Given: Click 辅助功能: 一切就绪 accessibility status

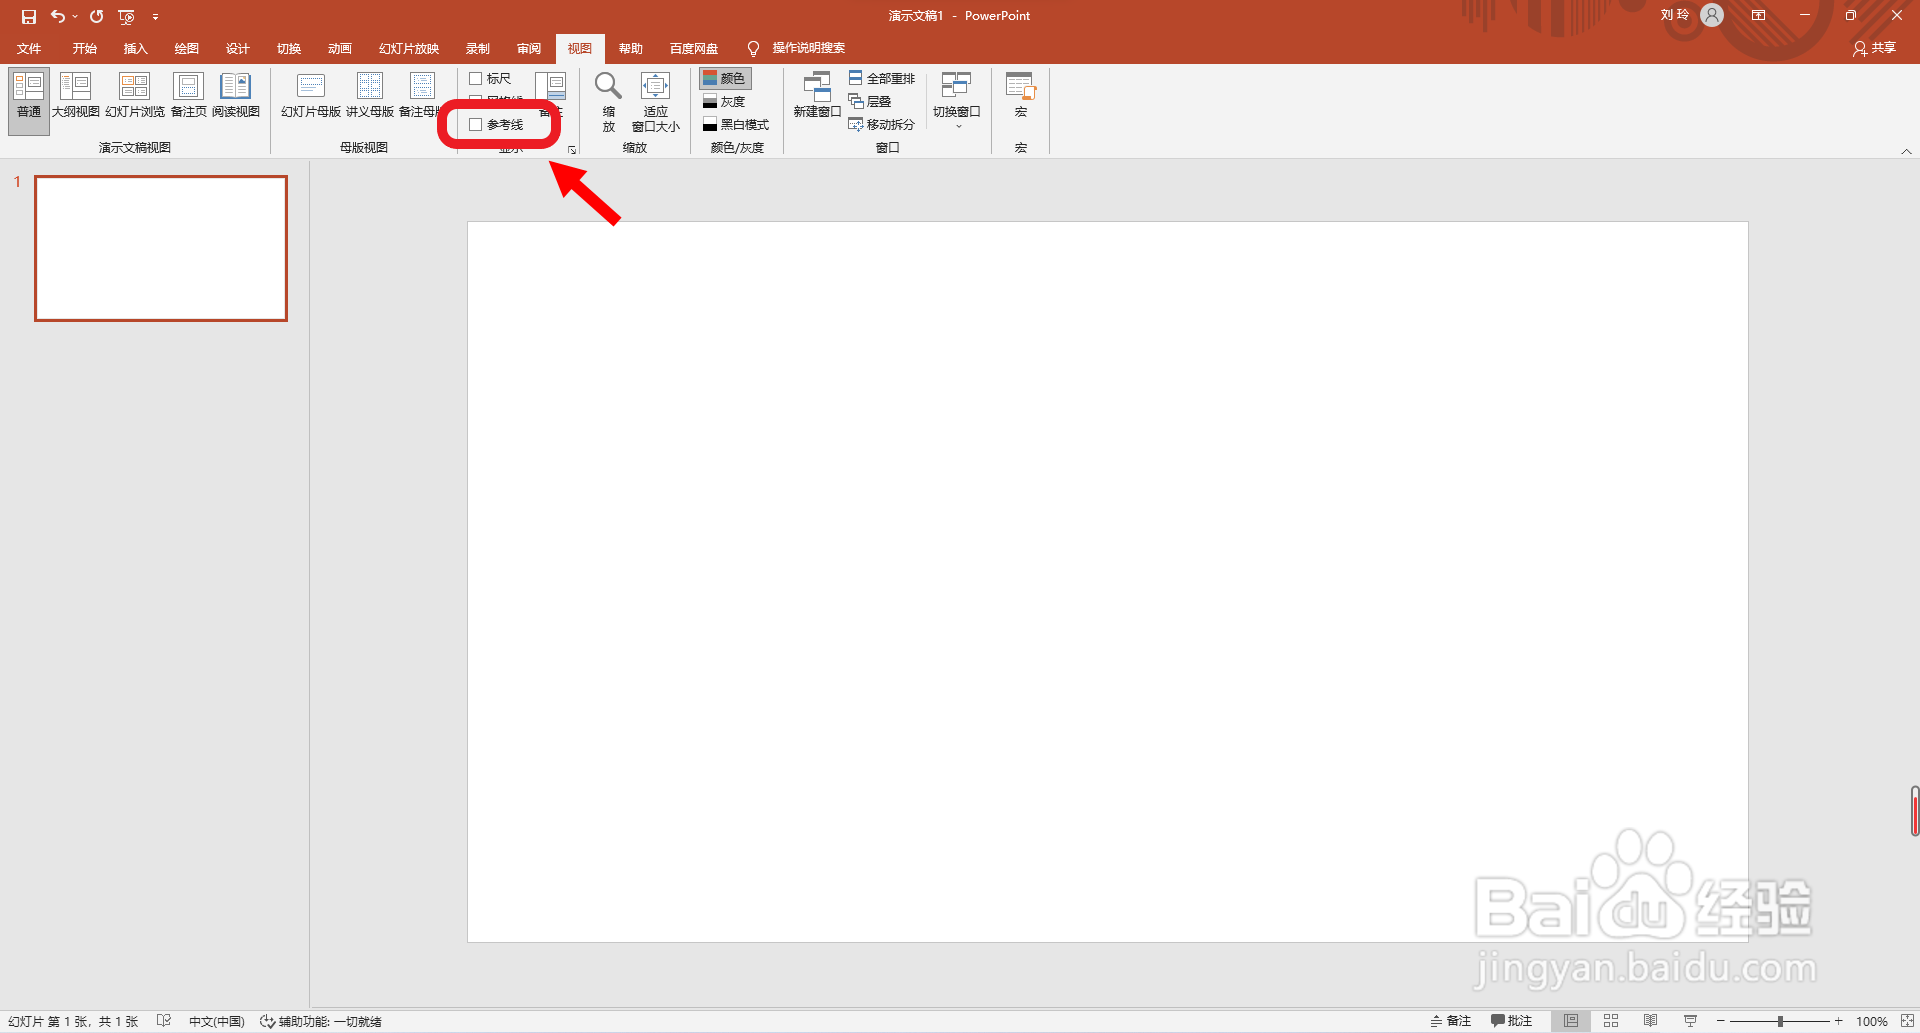Looking at the screenshot, I should tap(321, 1021).
